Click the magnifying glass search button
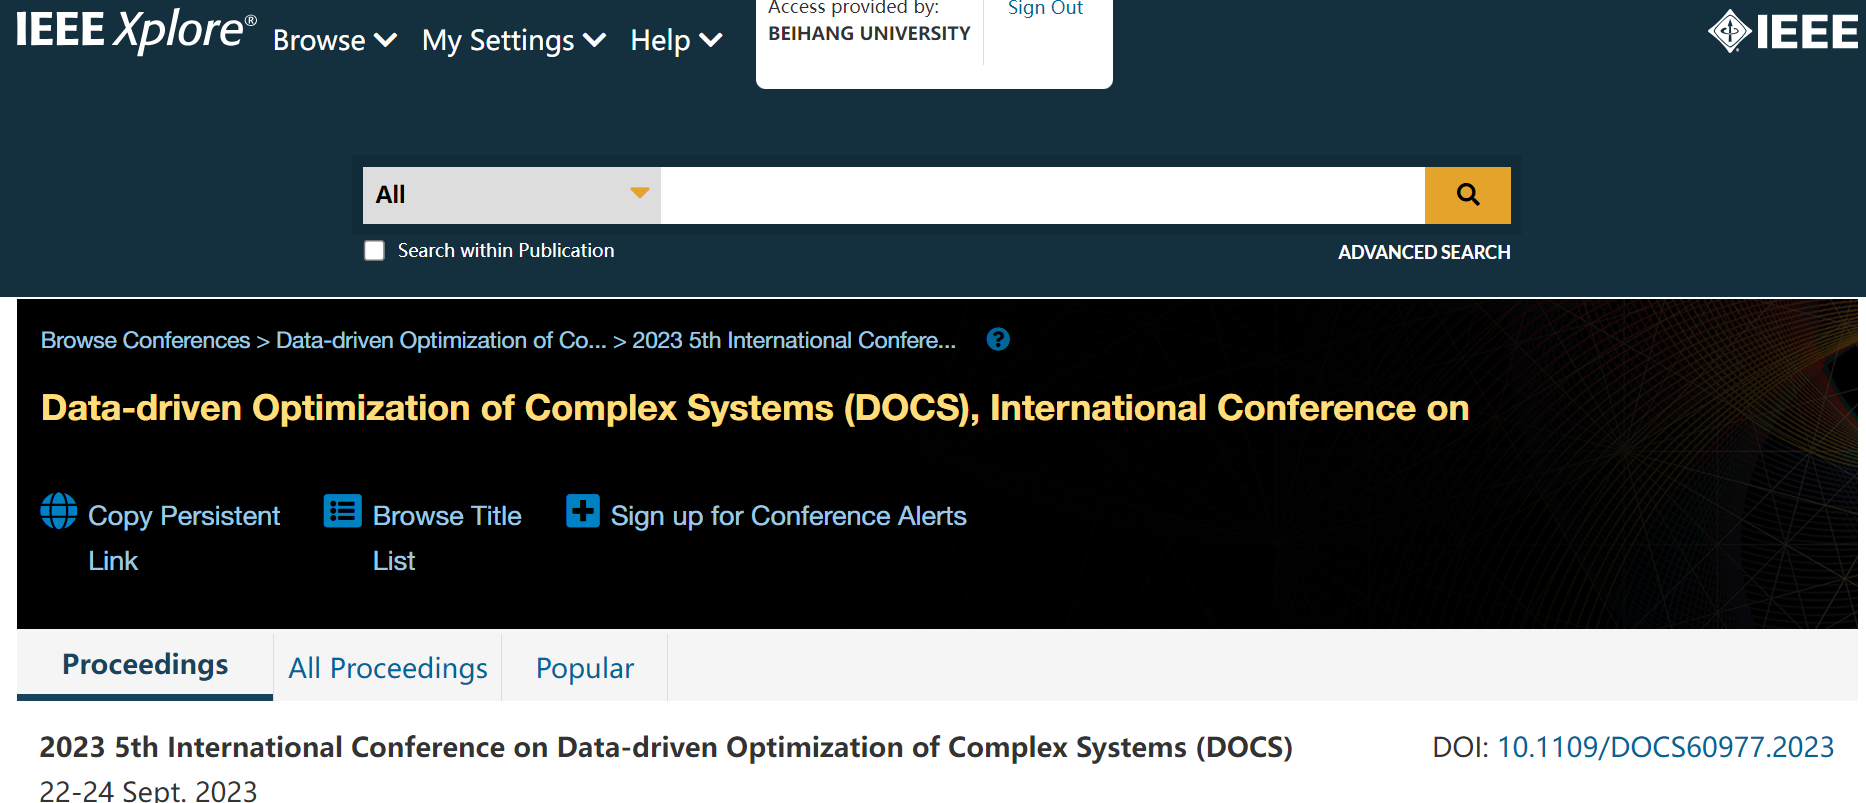This screenshot has height=803, width=1866. (1467, 195)
